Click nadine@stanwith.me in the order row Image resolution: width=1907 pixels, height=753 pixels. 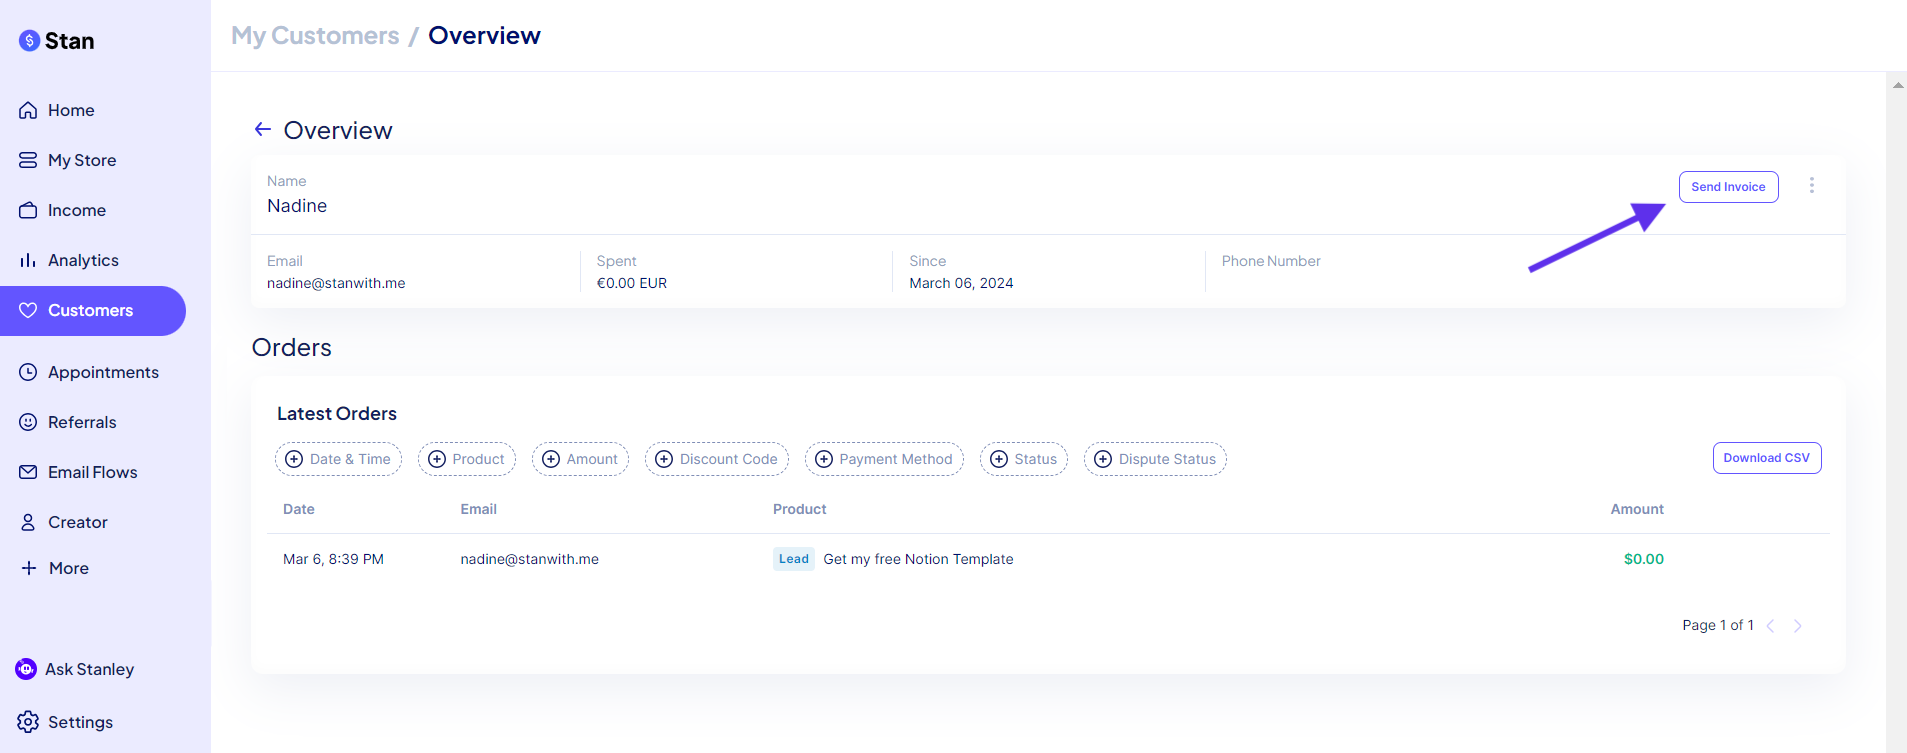[529, 559]
